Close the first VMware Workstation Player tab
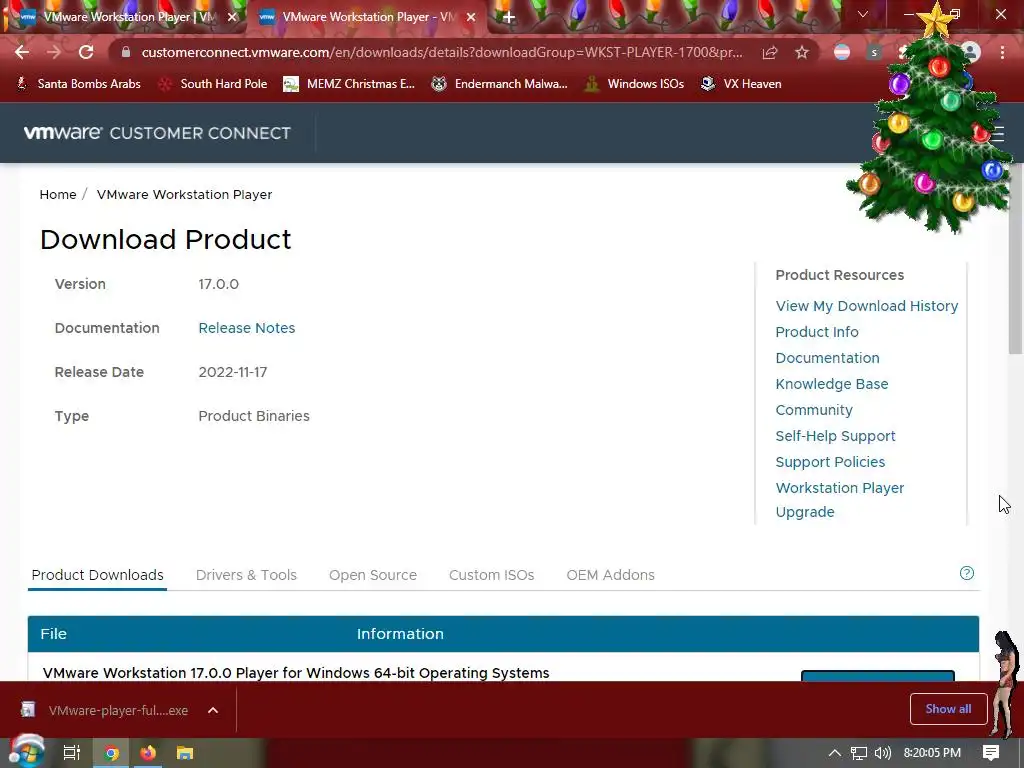The height and width of the screenshot is (768, 1024). [232, 18]
